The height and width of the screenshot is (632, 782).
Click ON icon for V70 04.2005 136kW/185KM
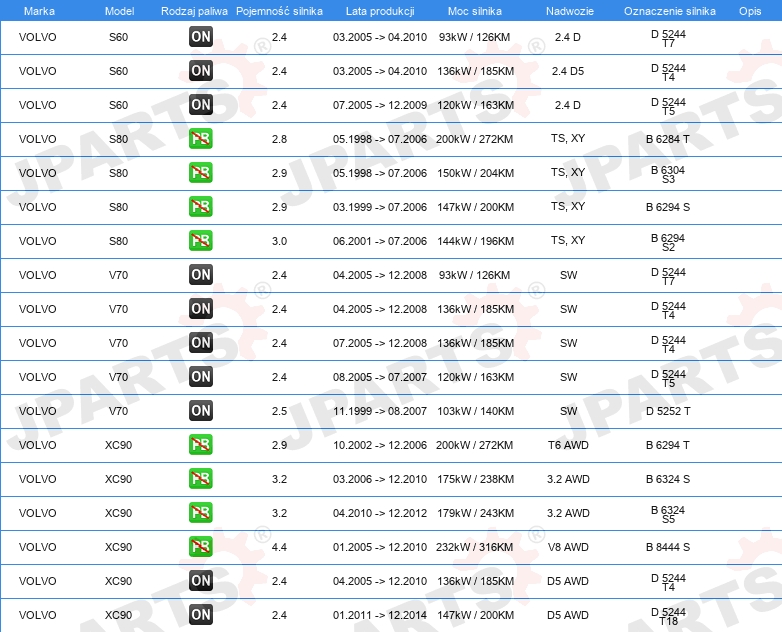[x=201, y=308]
